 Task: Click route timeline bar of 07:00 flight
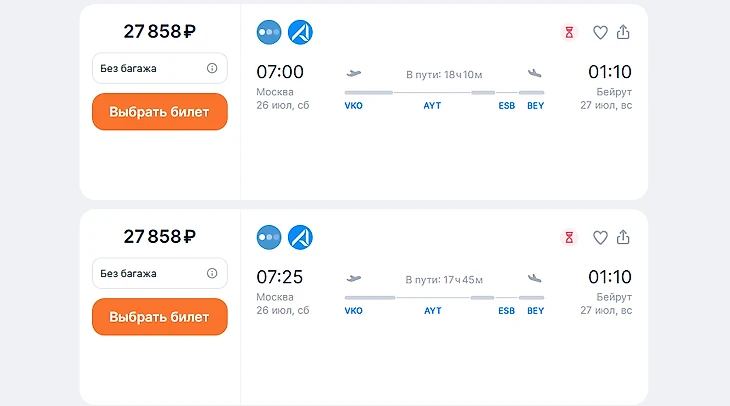point(444,93)
